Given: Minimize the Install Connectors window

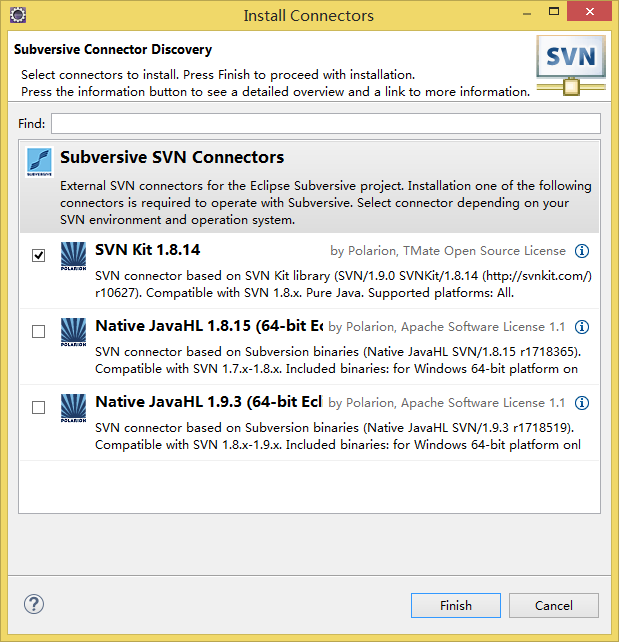Looking at the screenshot, I should [527, 14].
